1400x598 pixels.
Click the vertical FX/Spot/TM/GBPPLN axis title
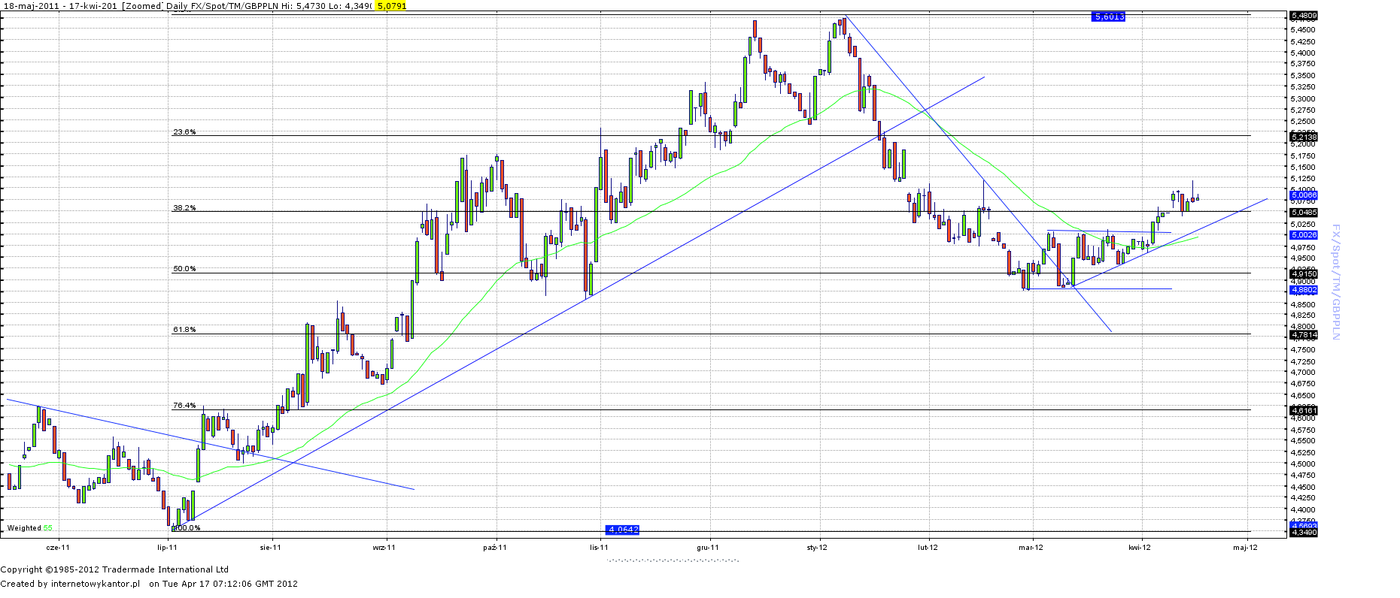point(1335,282)
